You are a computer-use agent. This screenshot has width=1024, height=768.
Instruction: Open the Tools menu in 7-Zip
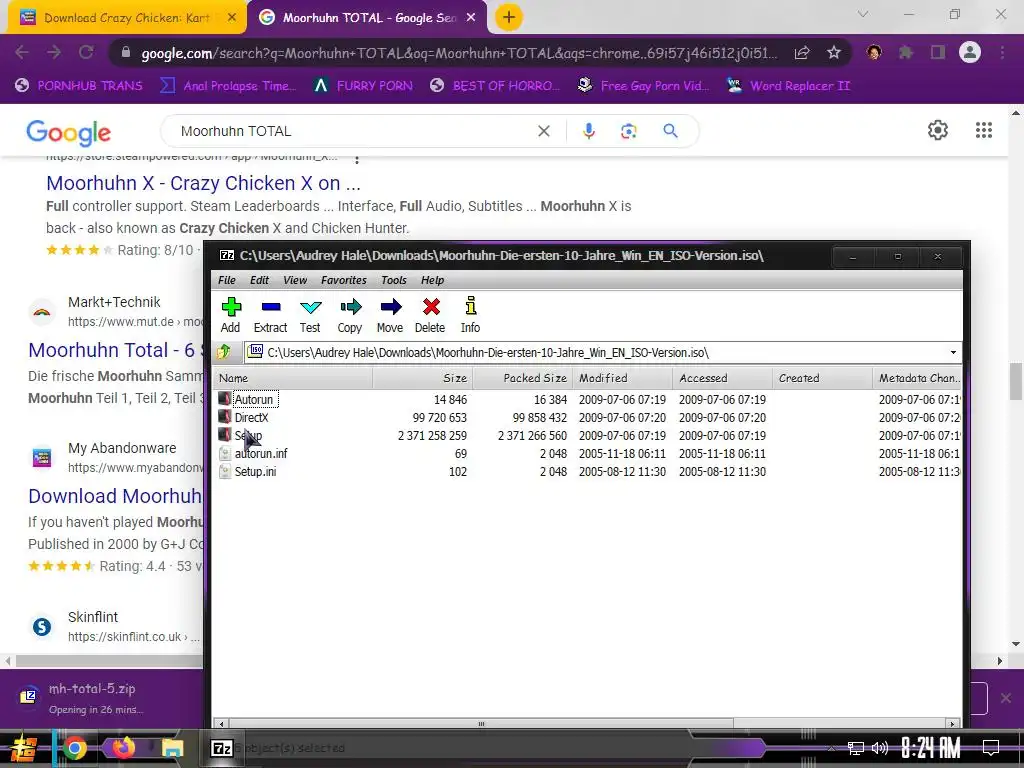click(394, 280)
